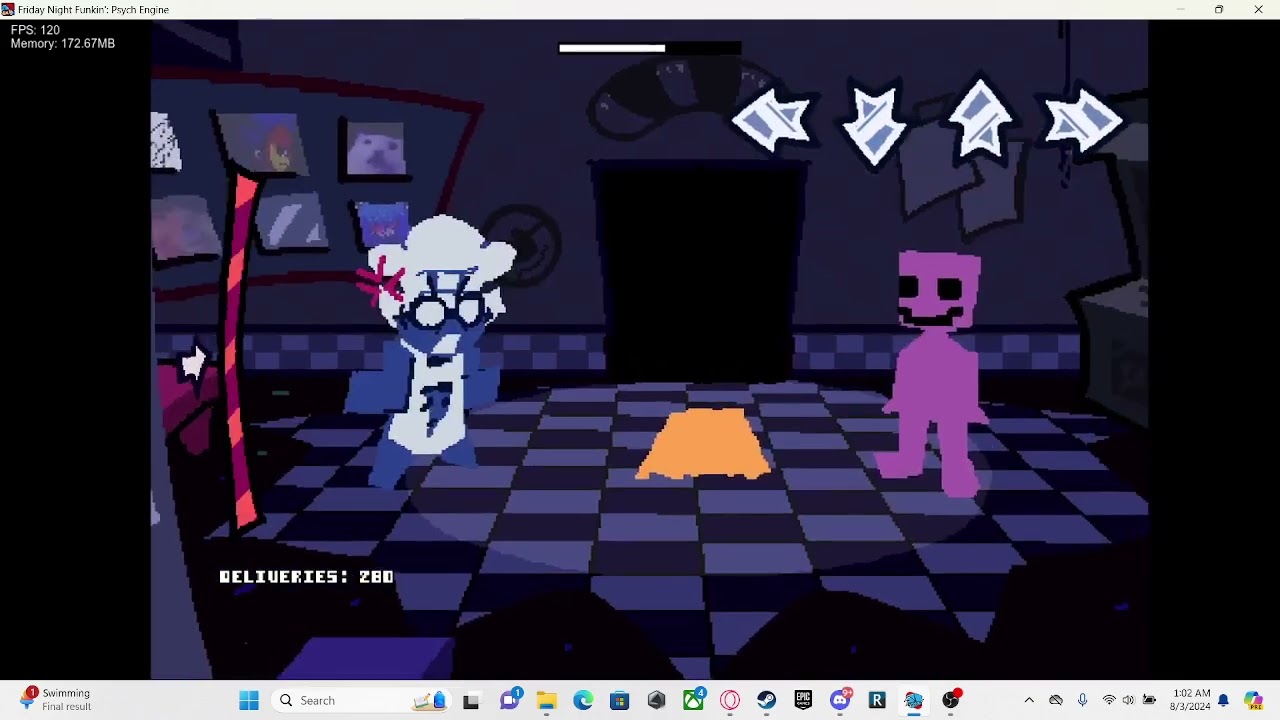This screenshot has width=1280, height=720.
Task: Click the Psych Engine window title icon
Action: (8, 9)
